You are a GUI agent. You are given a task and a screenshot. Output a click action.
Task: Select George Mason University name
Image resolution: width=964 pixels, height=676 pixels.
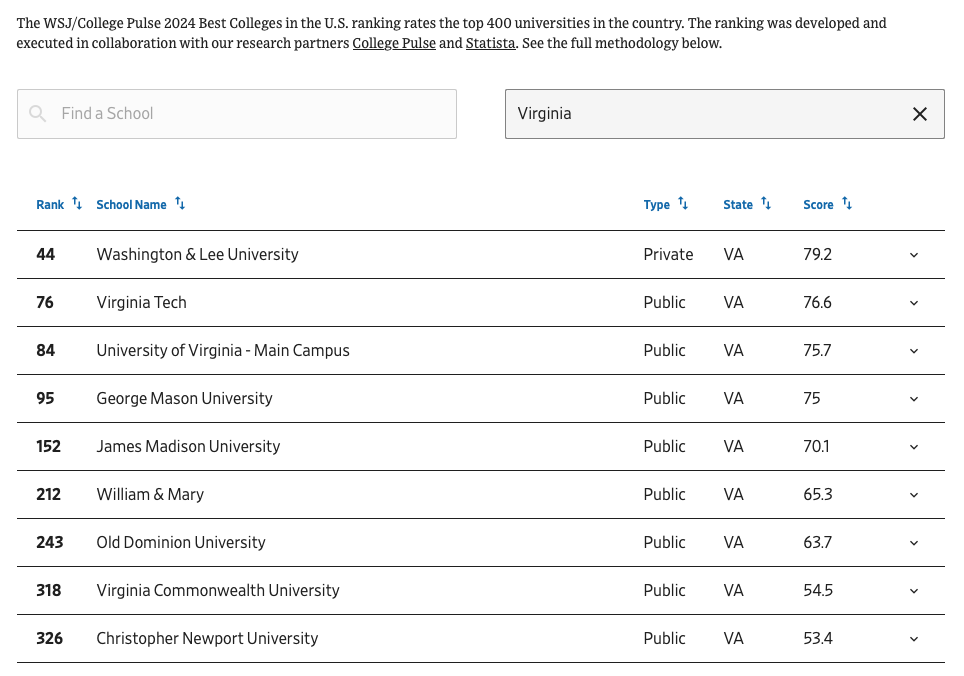184,398
